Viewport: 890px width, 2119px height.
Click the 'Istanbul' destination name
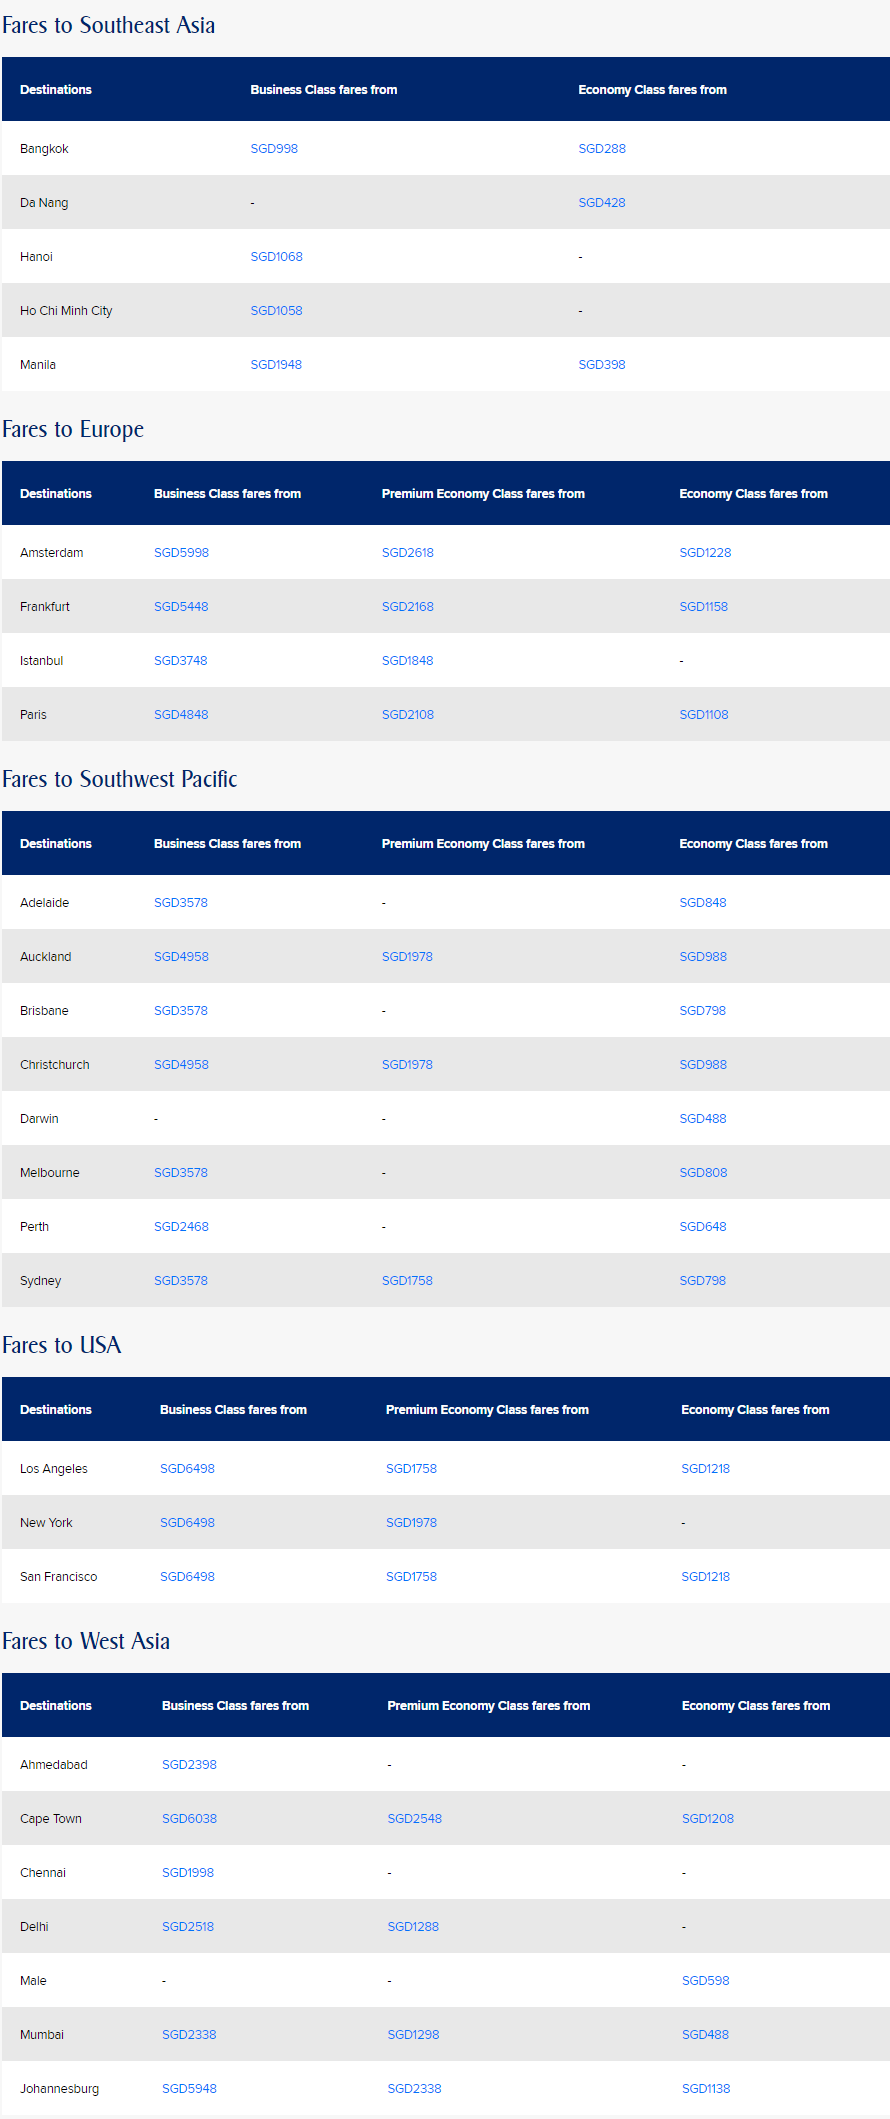[41, 661]
